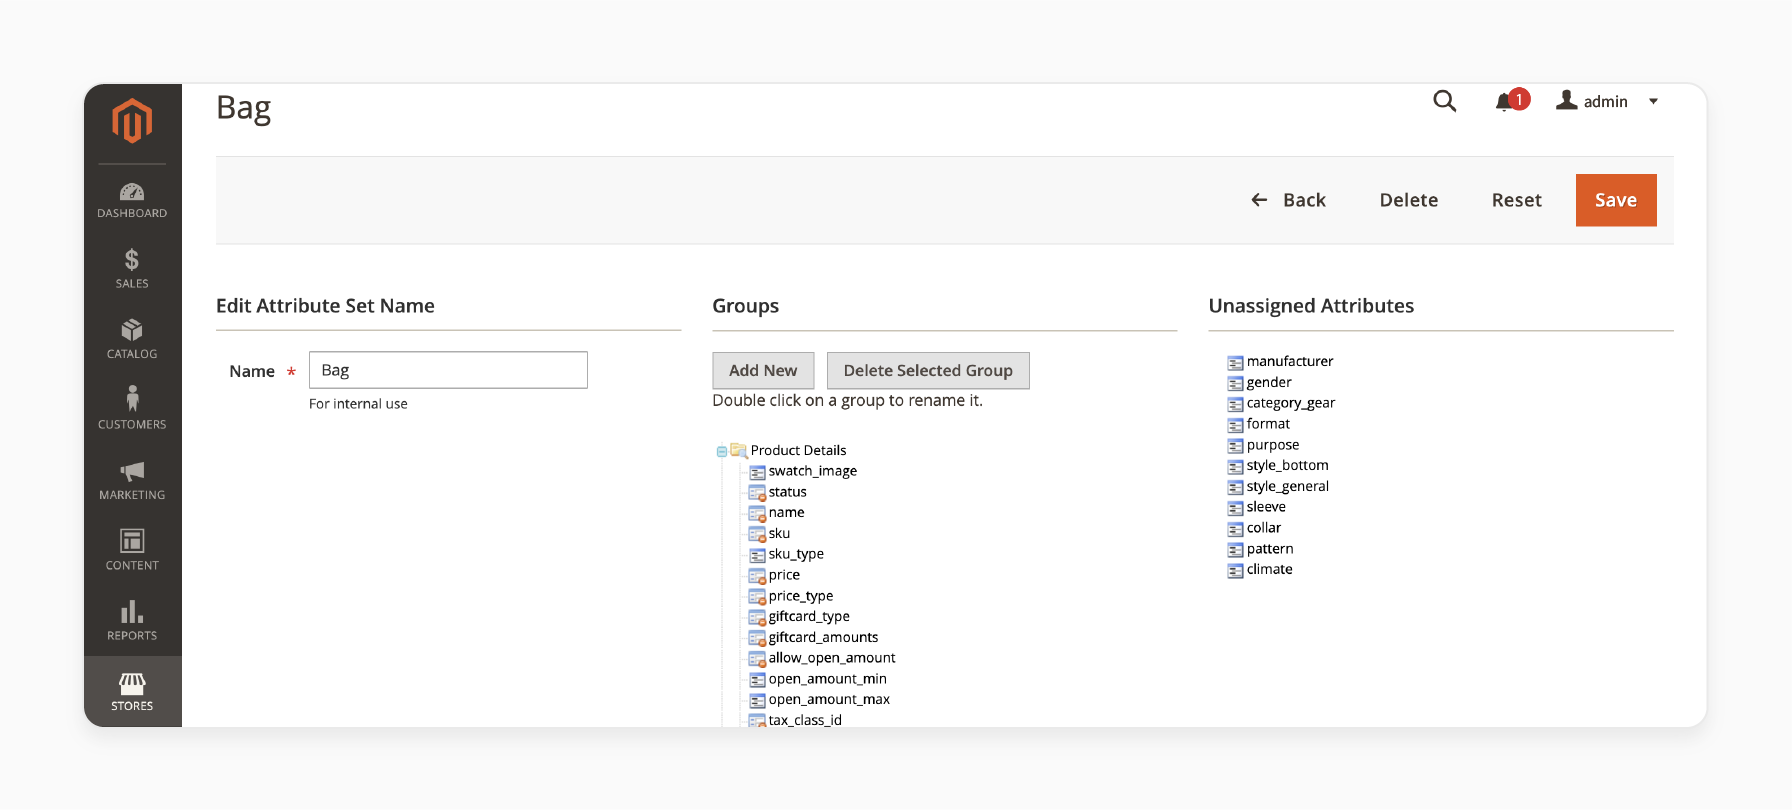Select the unassigned gender attribute
The height and width of the screenshot is (810, 1792).
(1268, 383)
